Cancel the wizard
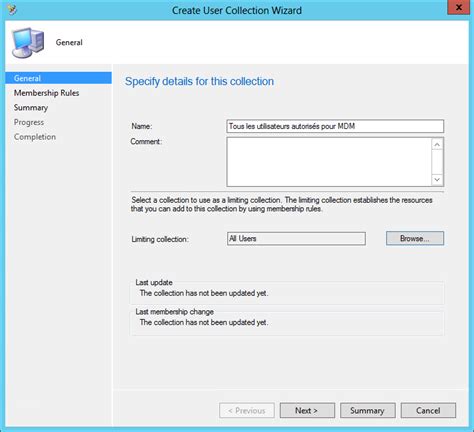 point(428,410)
